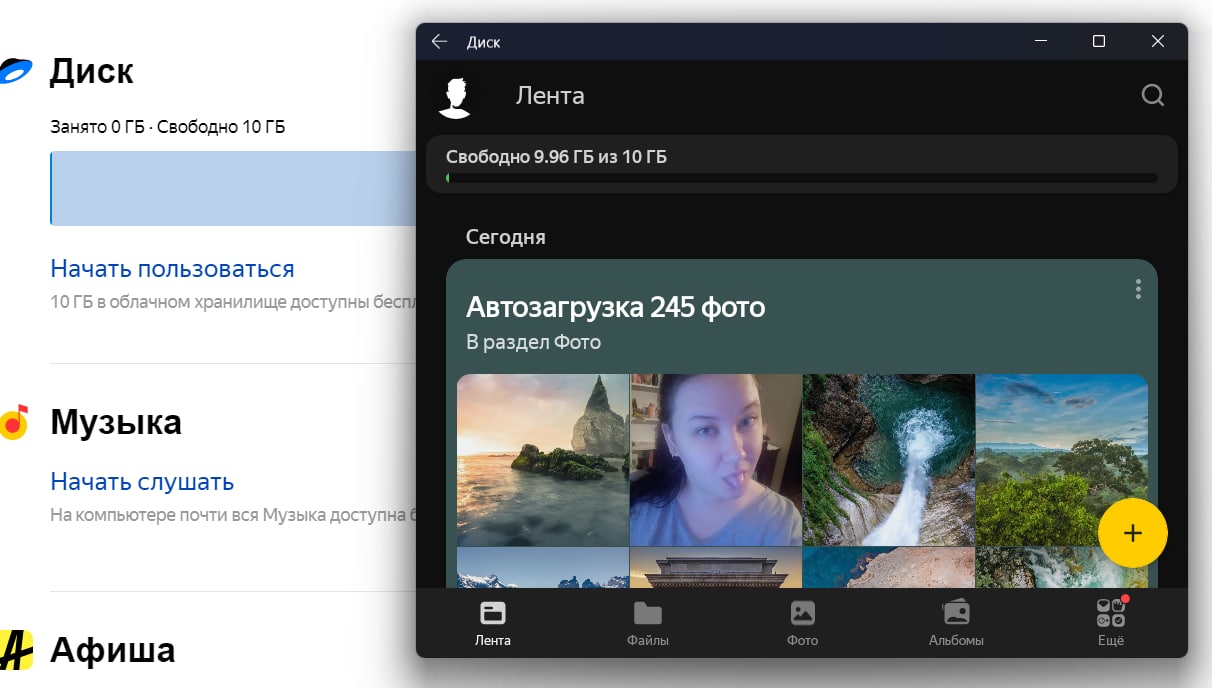1212x688 pixels.
Task: Go back using the arrow in Диск title bar
Action: 439,42
